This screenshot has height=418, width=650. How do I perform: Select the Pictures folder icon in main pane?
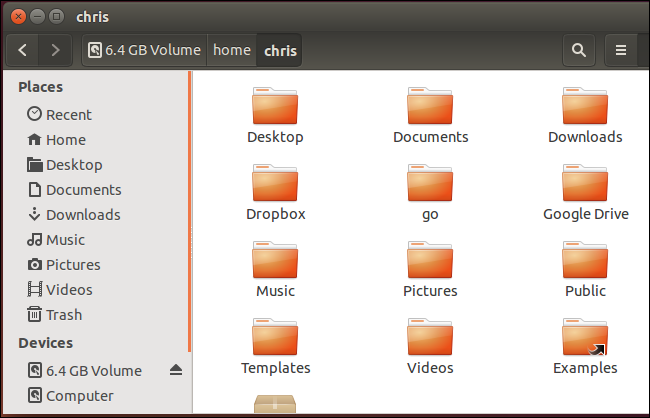pos(430,260)
